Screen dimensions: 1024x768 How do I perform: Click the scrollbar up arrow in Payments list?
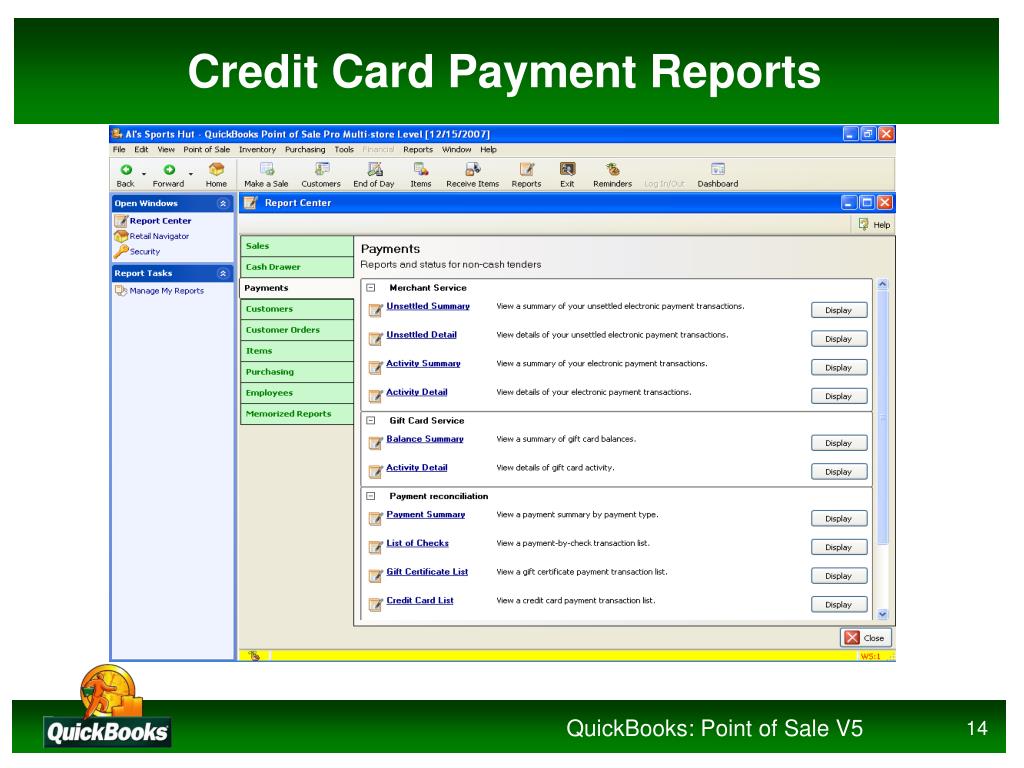click(x=883, y=285)
